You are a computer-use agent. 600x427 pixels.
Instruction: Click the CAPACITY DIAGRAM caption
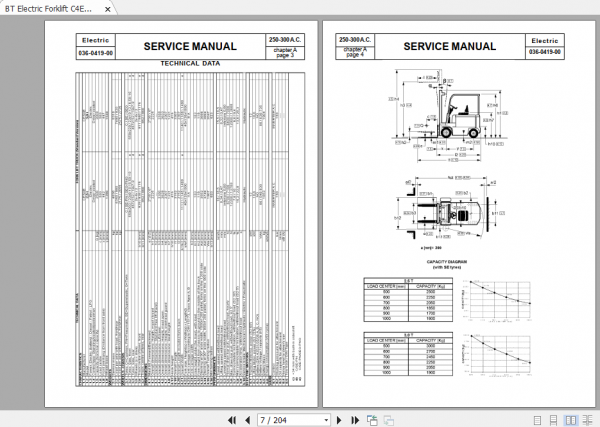pyautogui.click(x=447, y=264)
